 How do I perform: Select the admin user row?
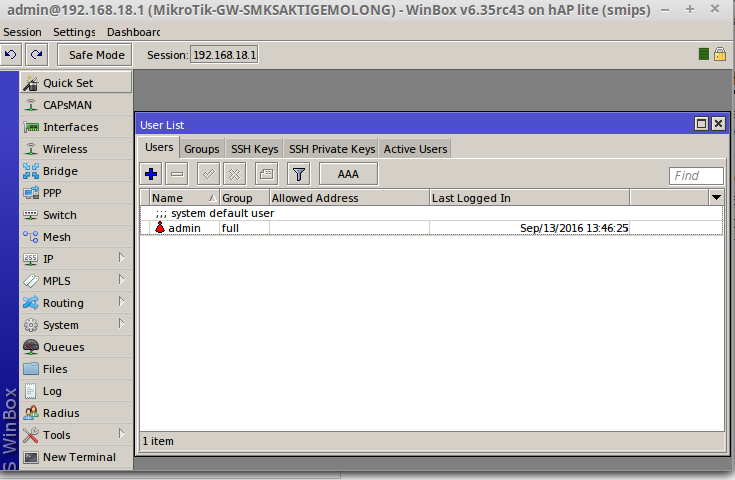[x=431, y=228]
